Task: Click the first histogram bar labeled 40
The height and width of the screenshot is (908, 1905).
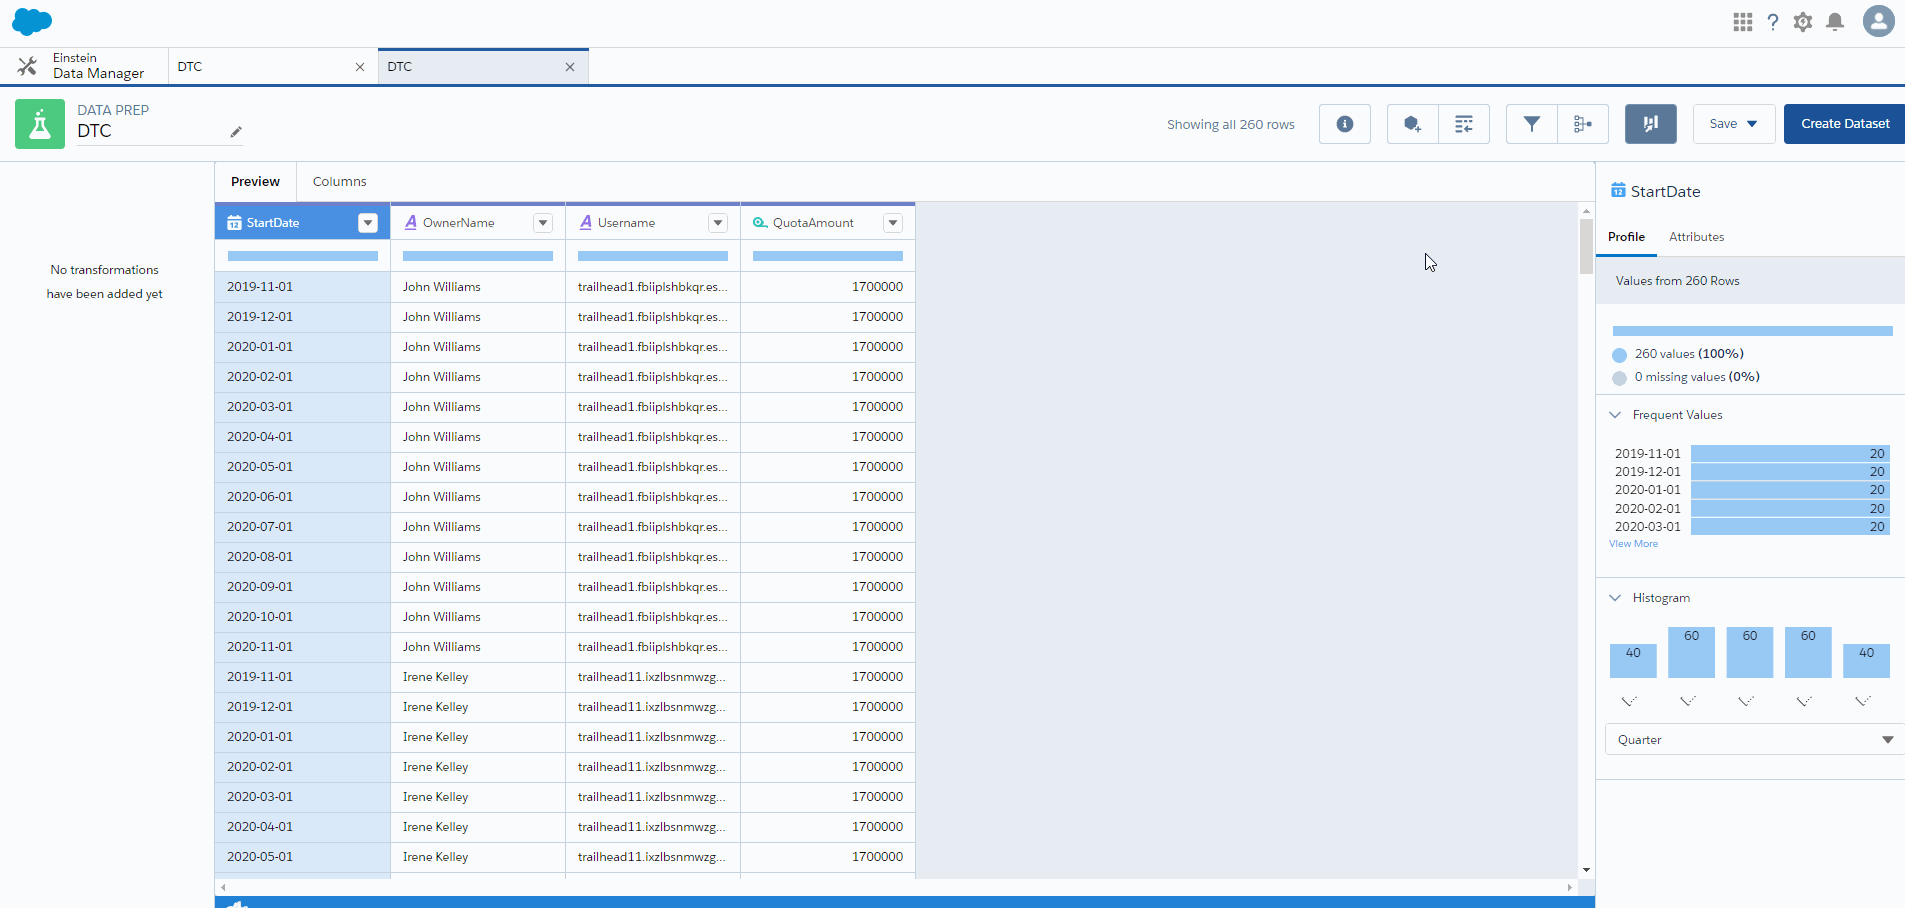Action: pyautogui.click(x=1633, y=661)
